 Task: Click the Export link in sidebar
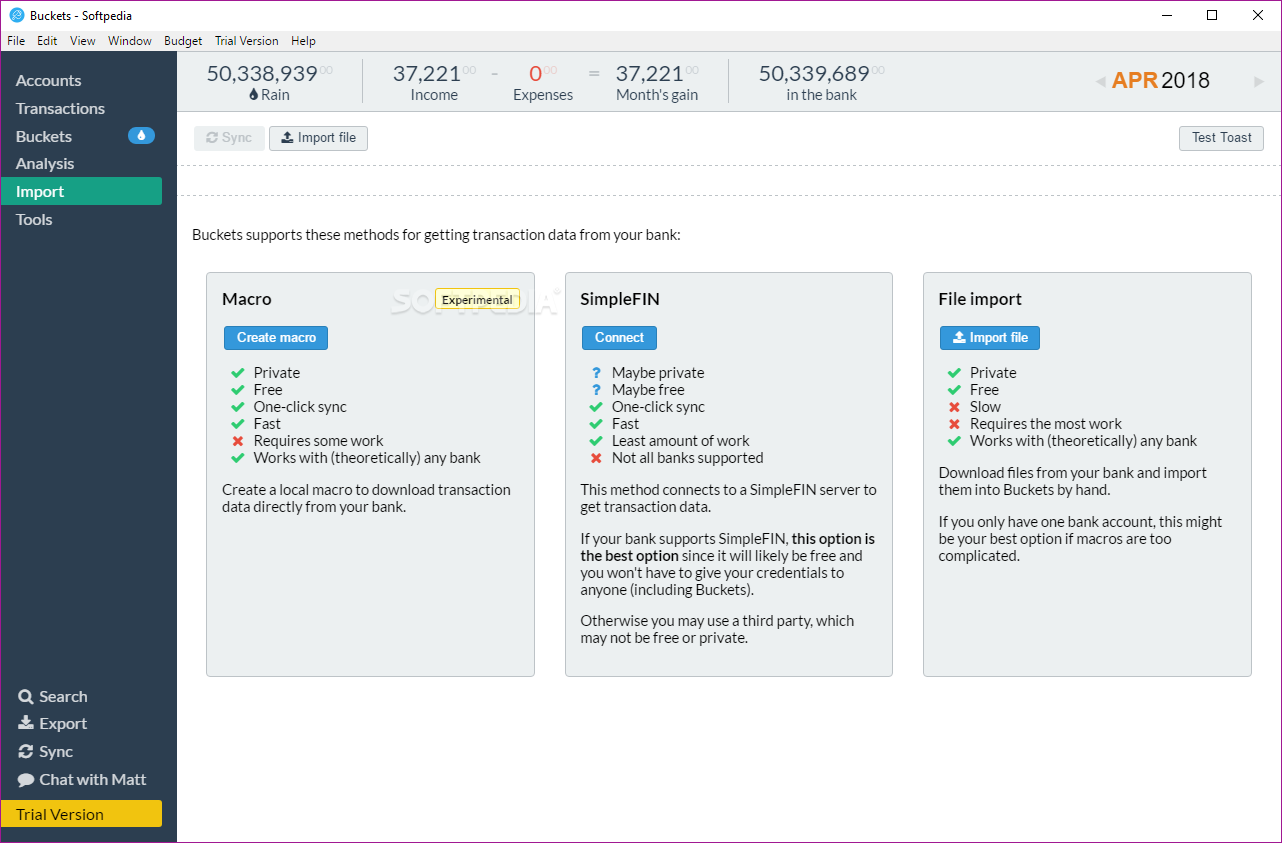click(63, 724)
